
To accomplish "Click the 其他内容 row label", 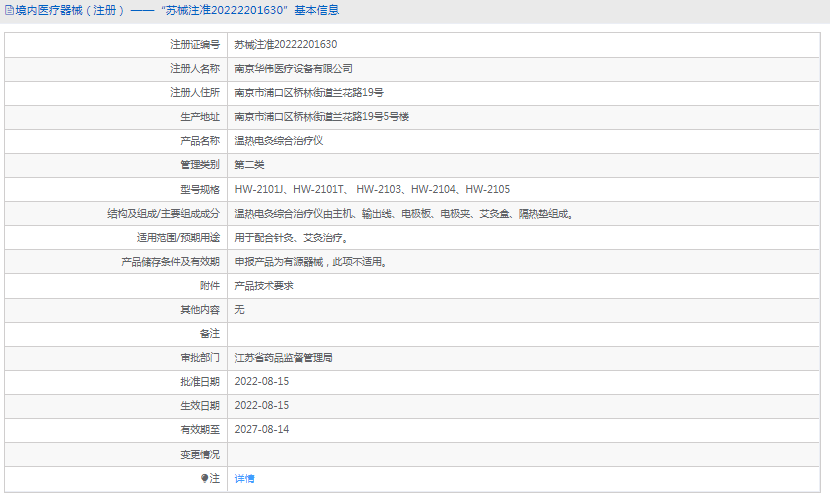I will pyautogui.click(x=200, y=310).
